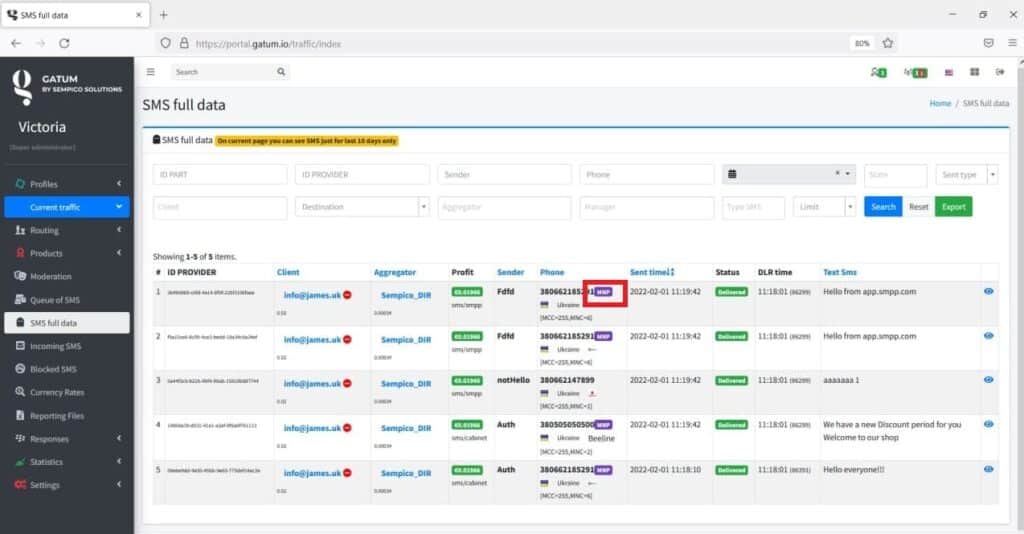1024x534 pixels.
Task: Click the Pocket save icon in browser
Action: 989,43
